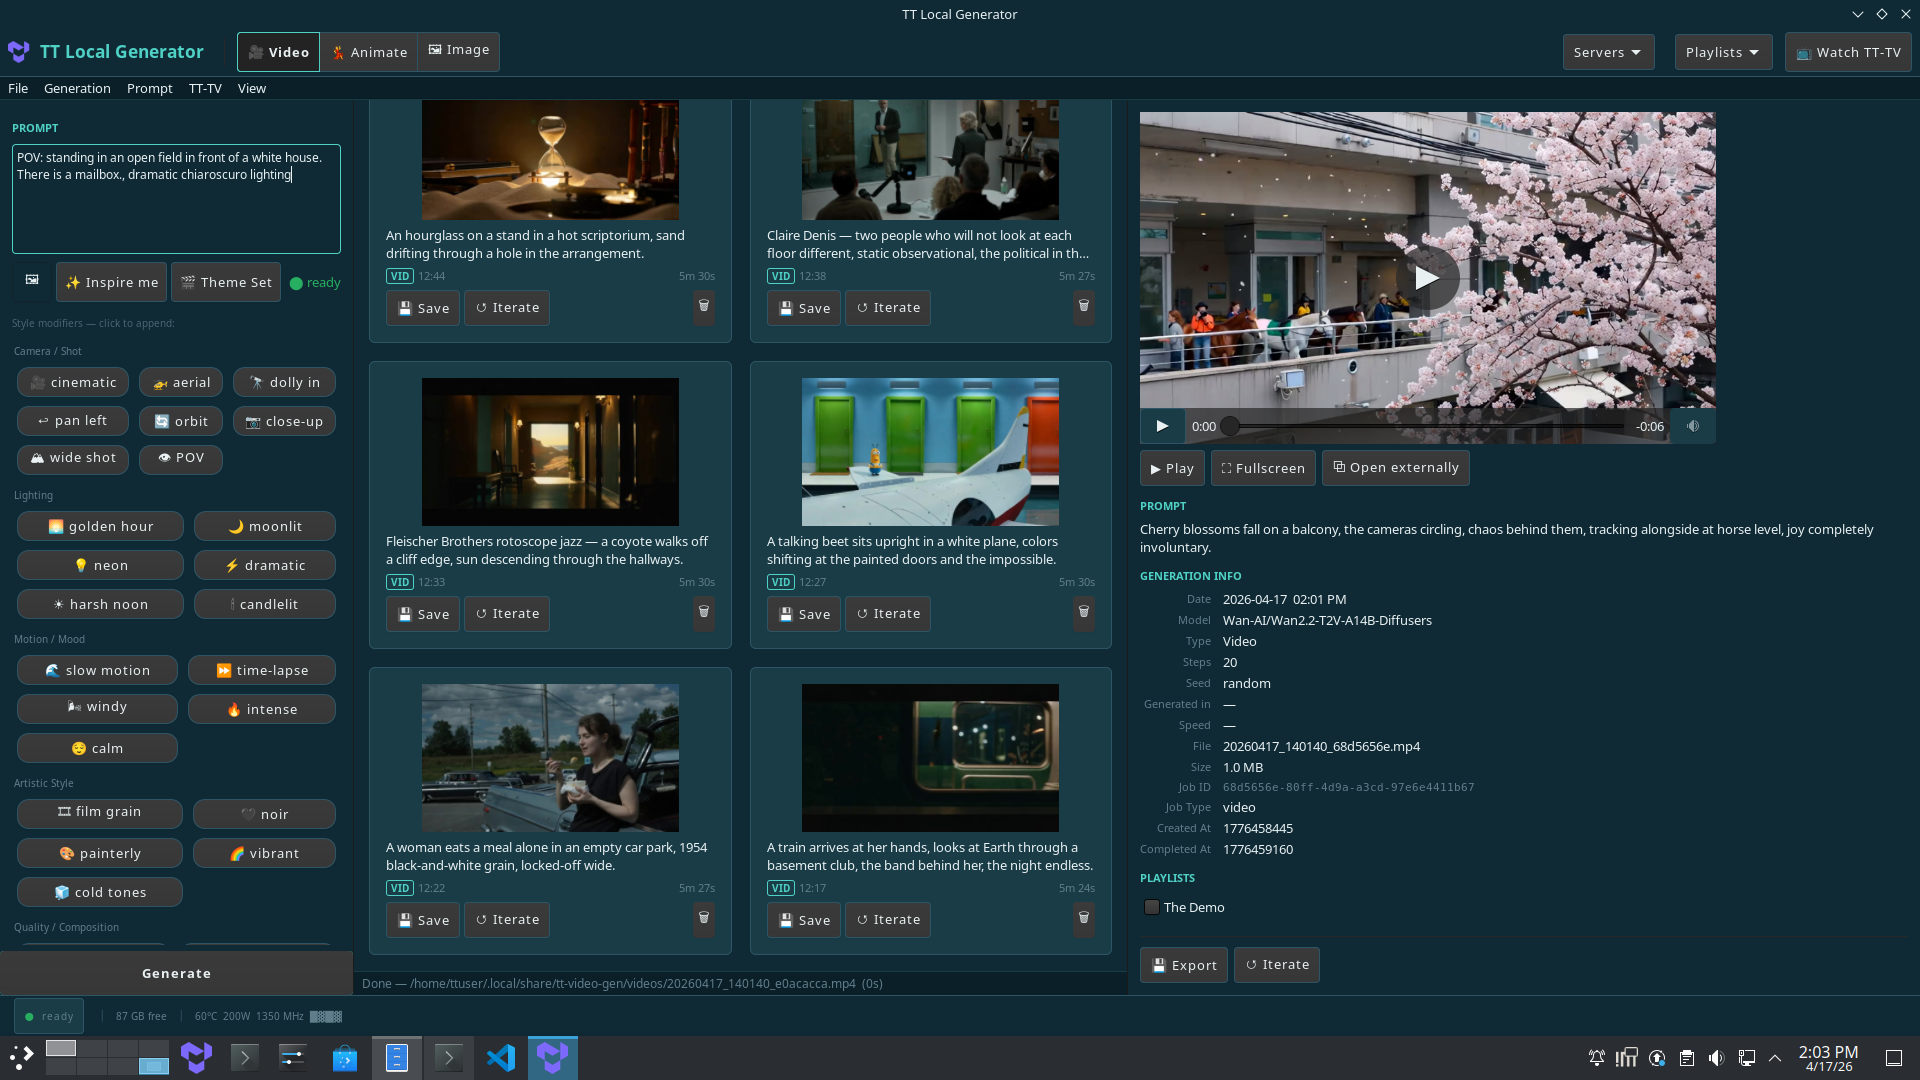Click the image attachment icon beside Inspire me
The image size is (1920, 1080).
(30, 281)
